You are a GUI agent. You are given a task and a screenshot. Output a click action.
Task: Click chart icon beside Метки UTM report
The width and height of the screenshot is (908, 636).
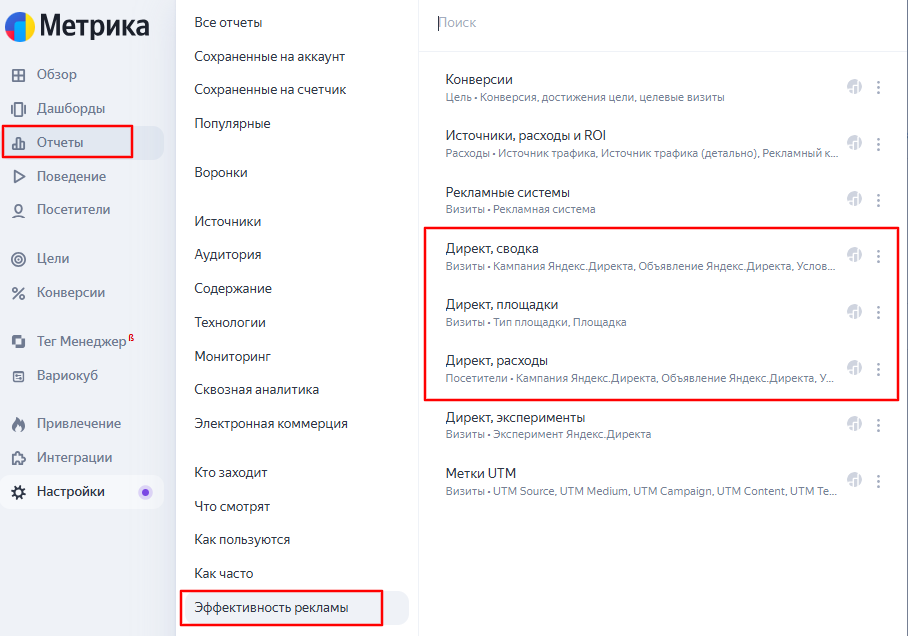[854, 480]
